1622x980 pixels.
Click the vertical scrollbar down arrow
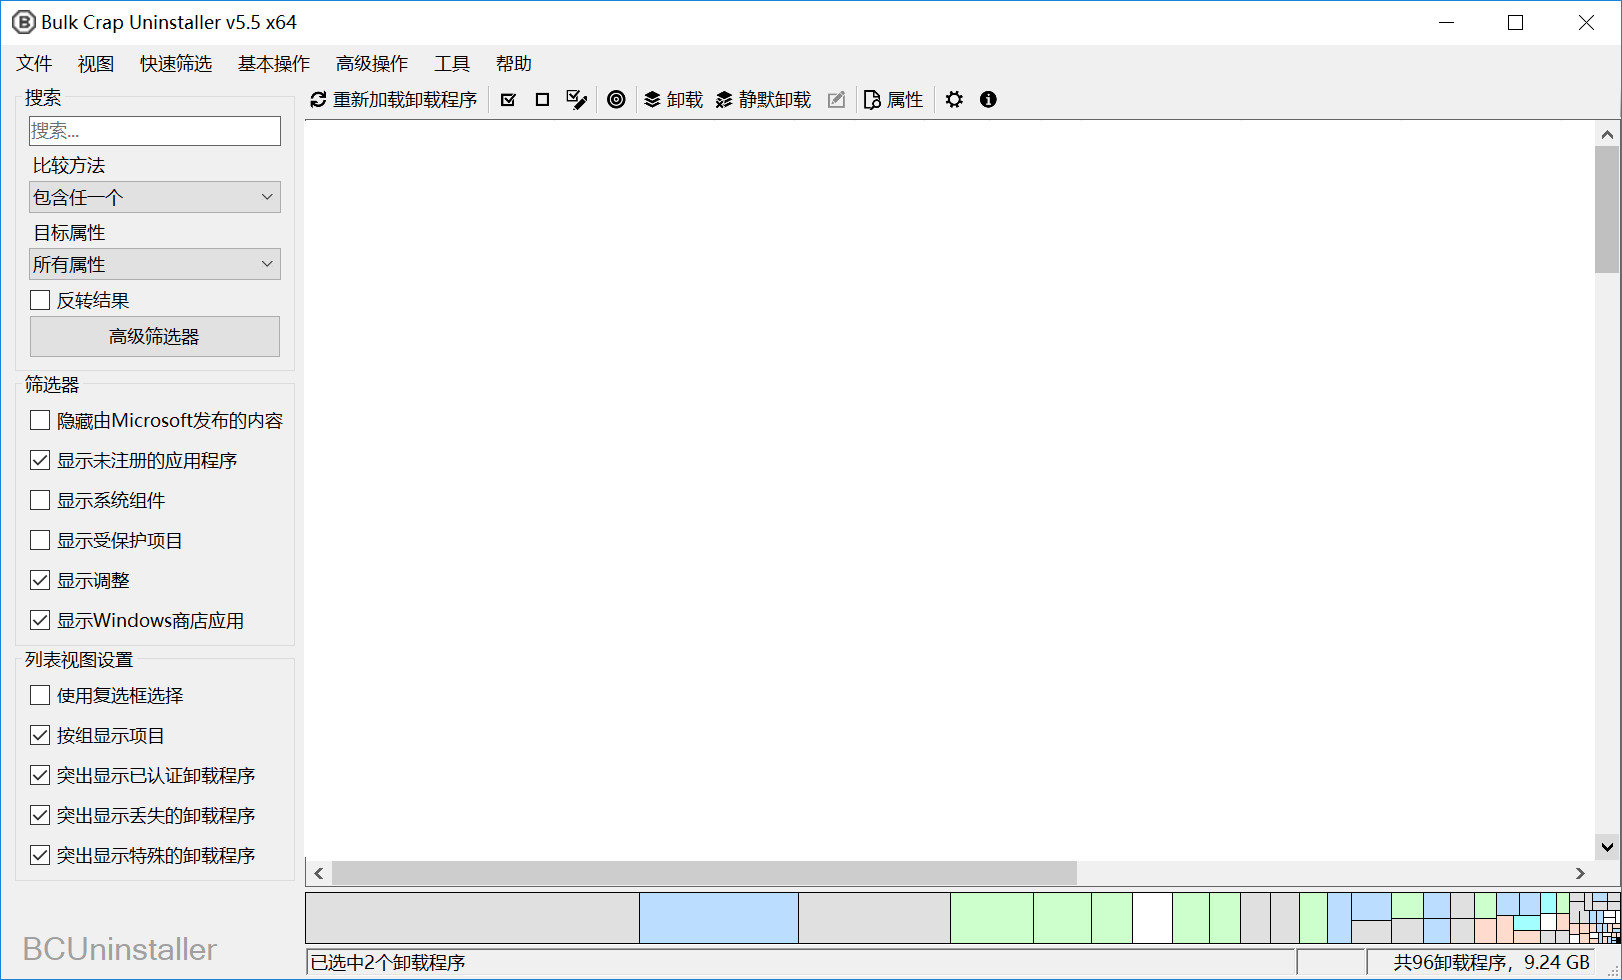tap(1607, 847)
